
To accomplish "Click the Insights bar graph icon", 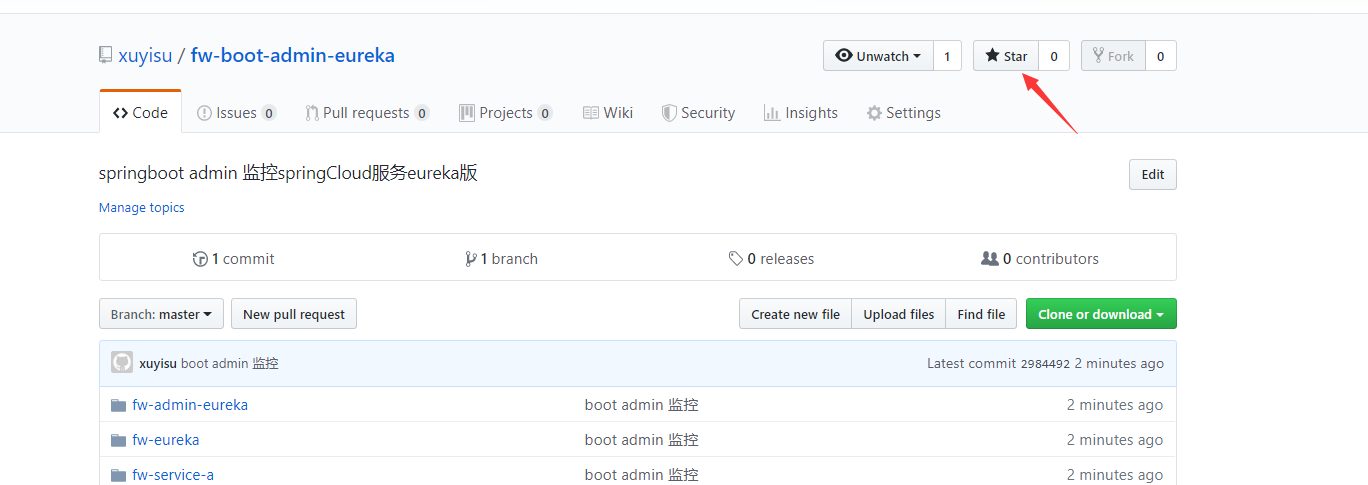I will (772, 113).
